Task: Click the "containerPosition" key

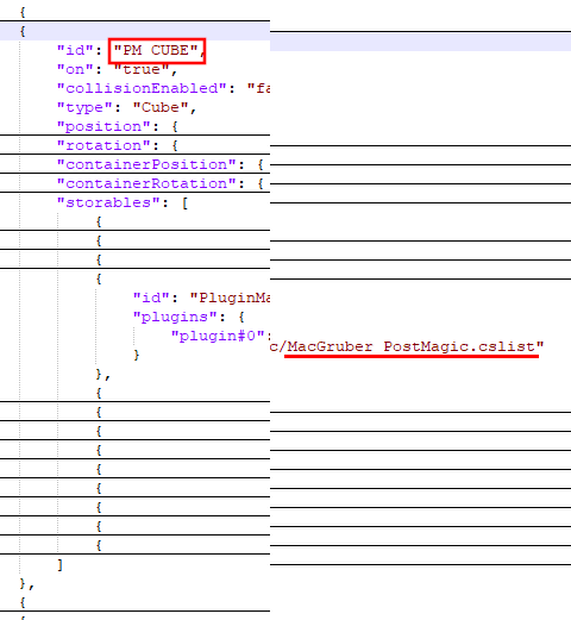Action: [147, 164]
